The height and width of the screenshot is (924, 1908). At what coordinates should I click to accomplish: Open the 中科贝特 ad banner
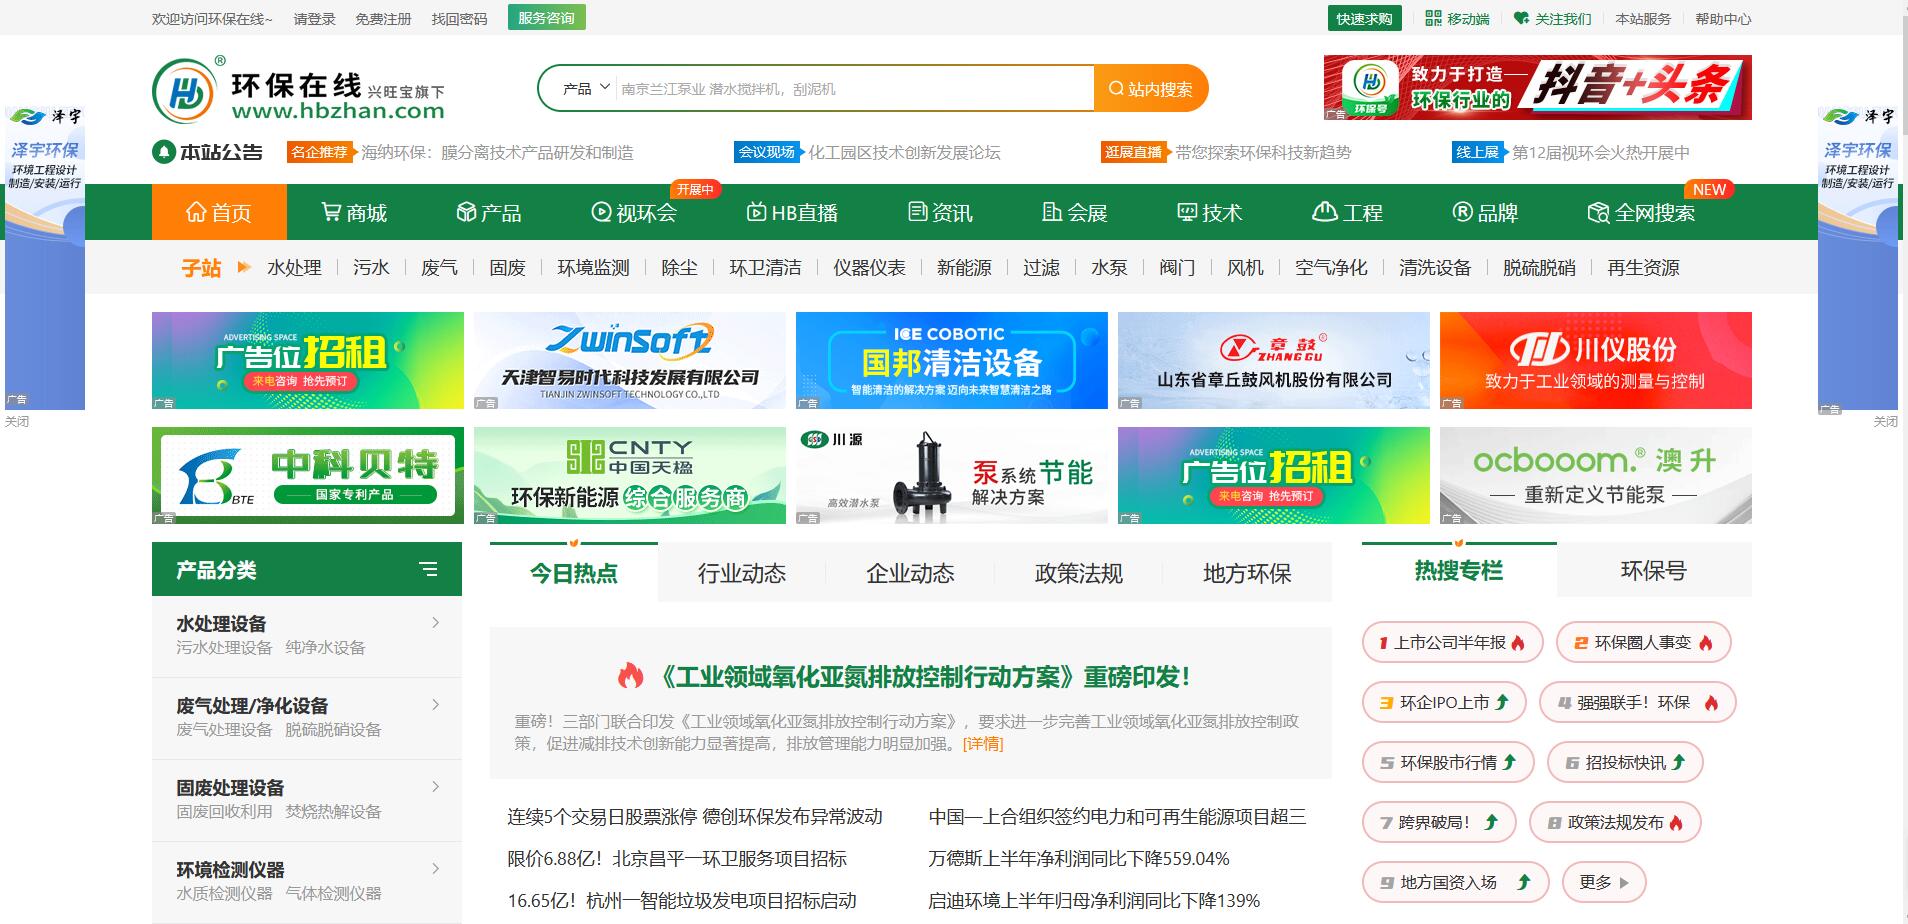(308, 475)
